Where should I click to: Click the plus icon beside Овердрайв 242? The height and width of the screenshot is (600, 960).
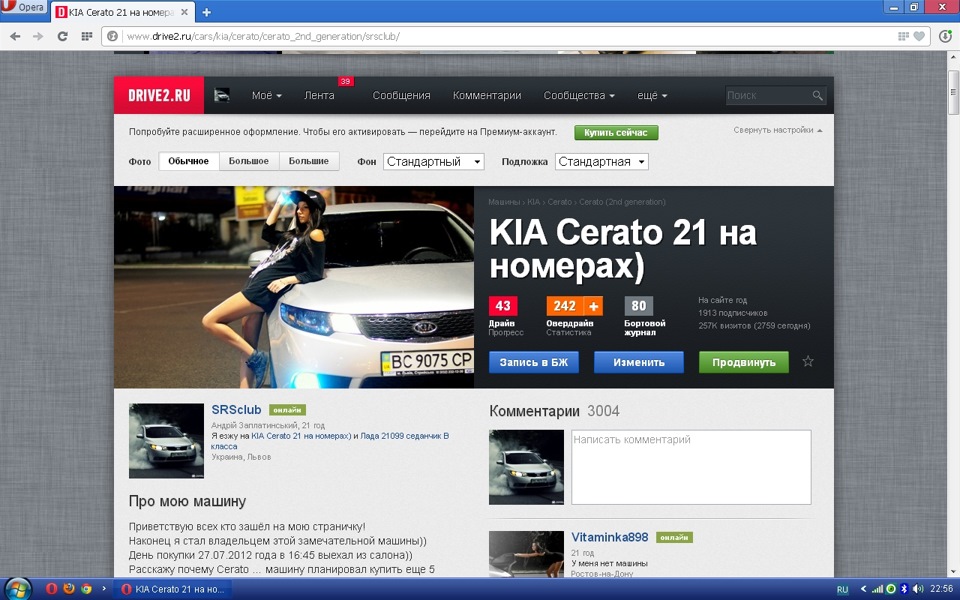click(x=594, y=306)
